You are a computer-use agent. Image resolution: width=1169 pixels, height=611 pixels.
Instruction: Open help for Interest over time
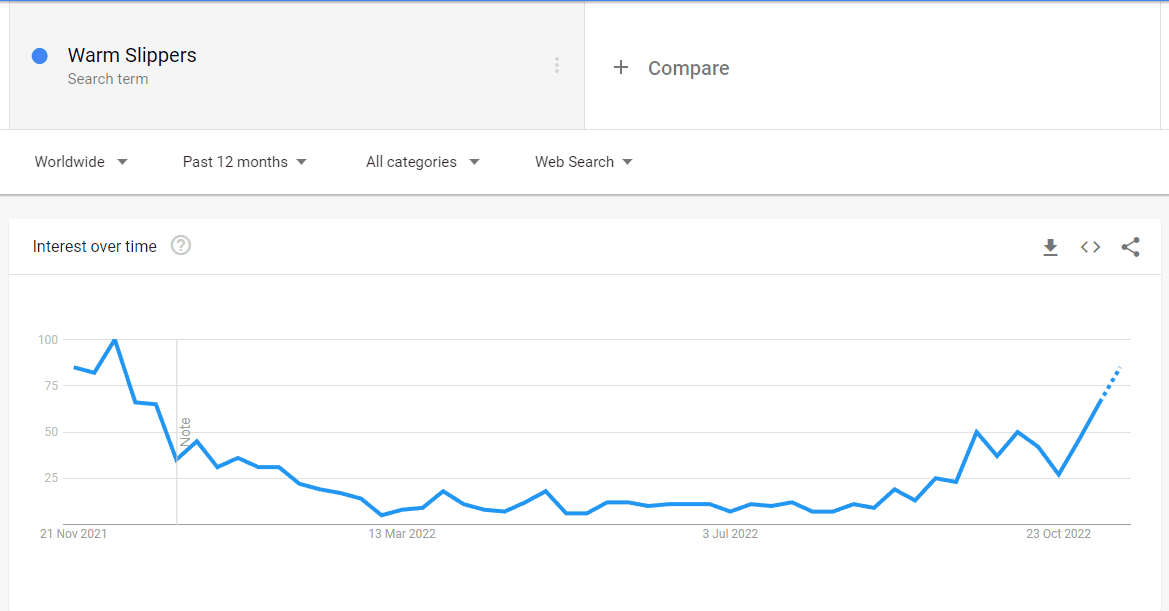tap(180, 245)
